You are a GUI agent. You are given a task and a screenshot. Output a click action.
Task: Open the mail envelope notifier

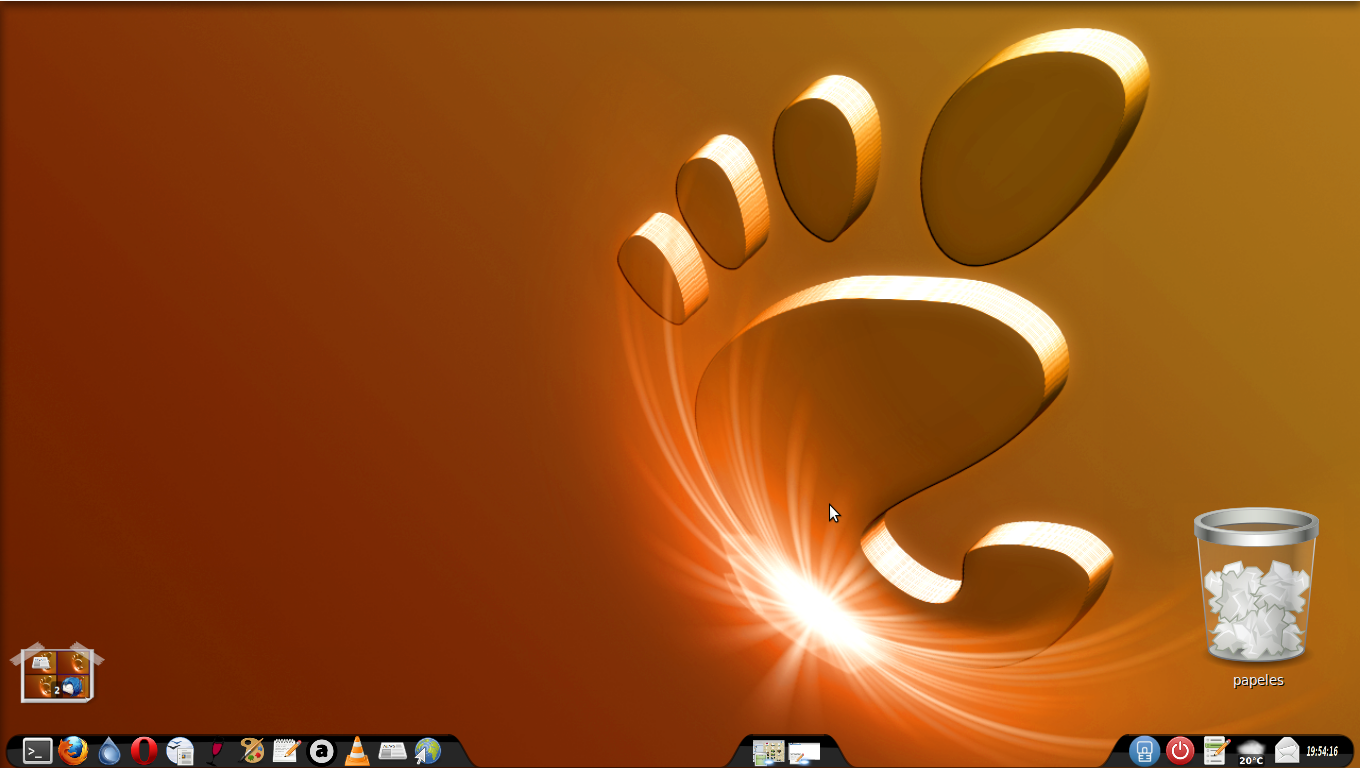[x=1287, y=750]
